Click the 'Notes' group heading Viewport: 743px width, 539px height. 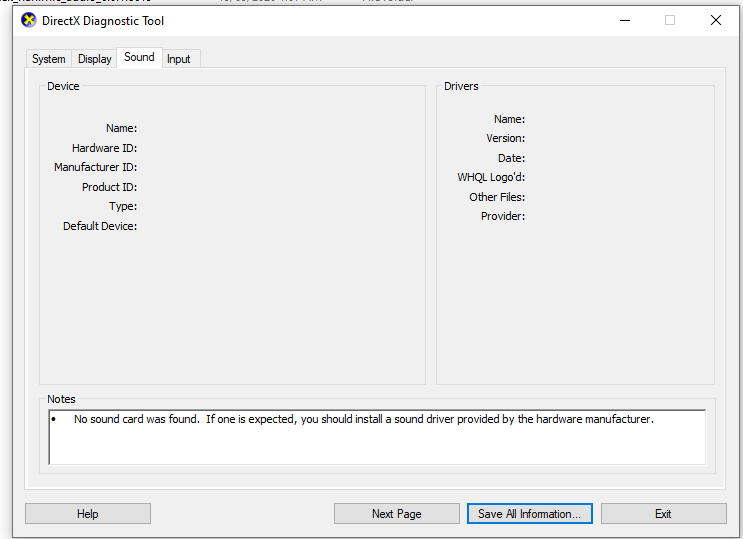[x=61, y=399]
